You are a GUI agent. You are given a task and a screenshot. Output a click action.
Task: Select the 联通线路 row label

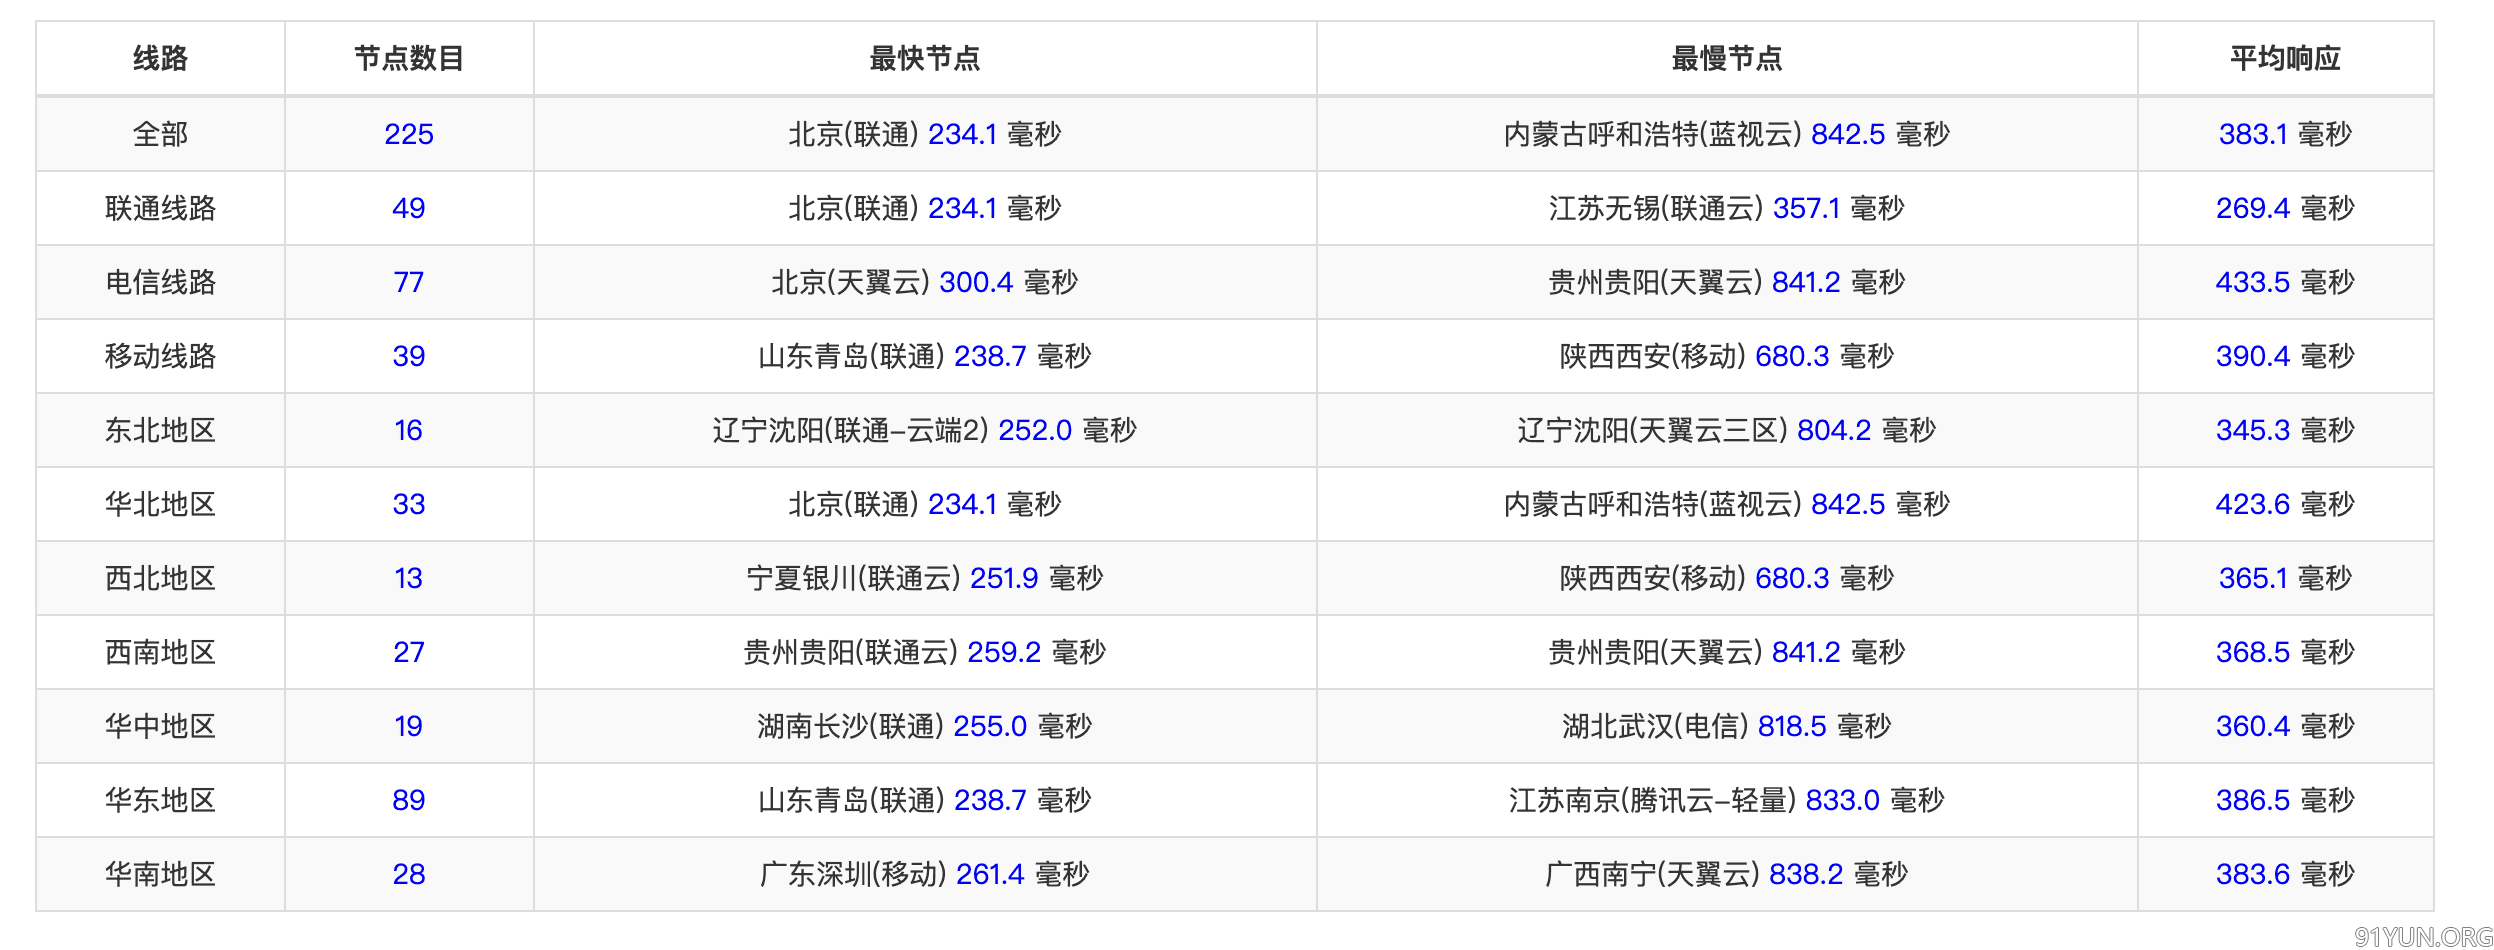[x=160, y=208]
